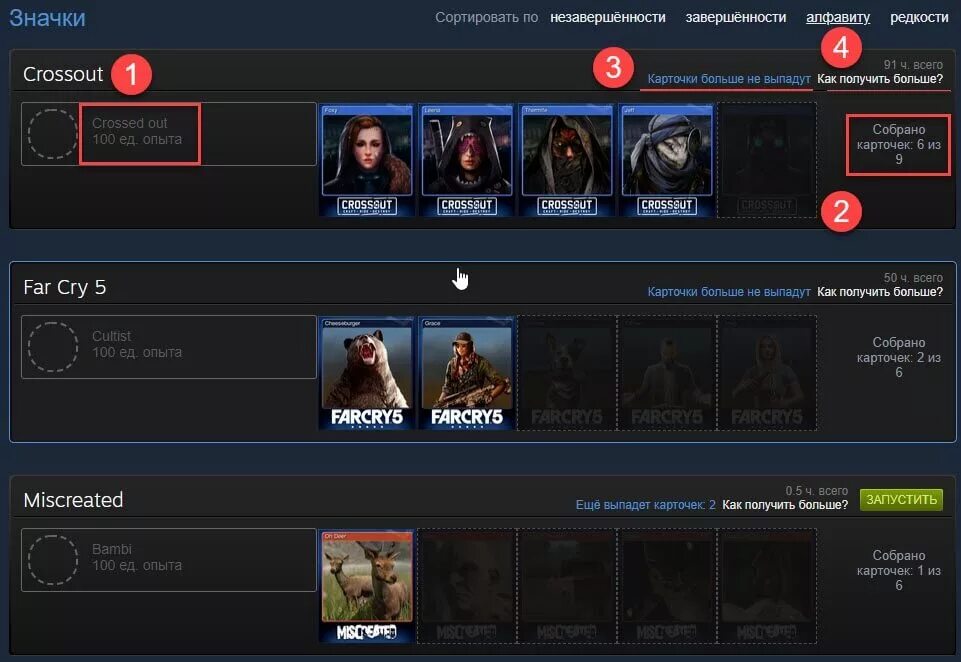Sort badges by редкости
This screenshot has width=961, height=662.
tap(919, 17)
